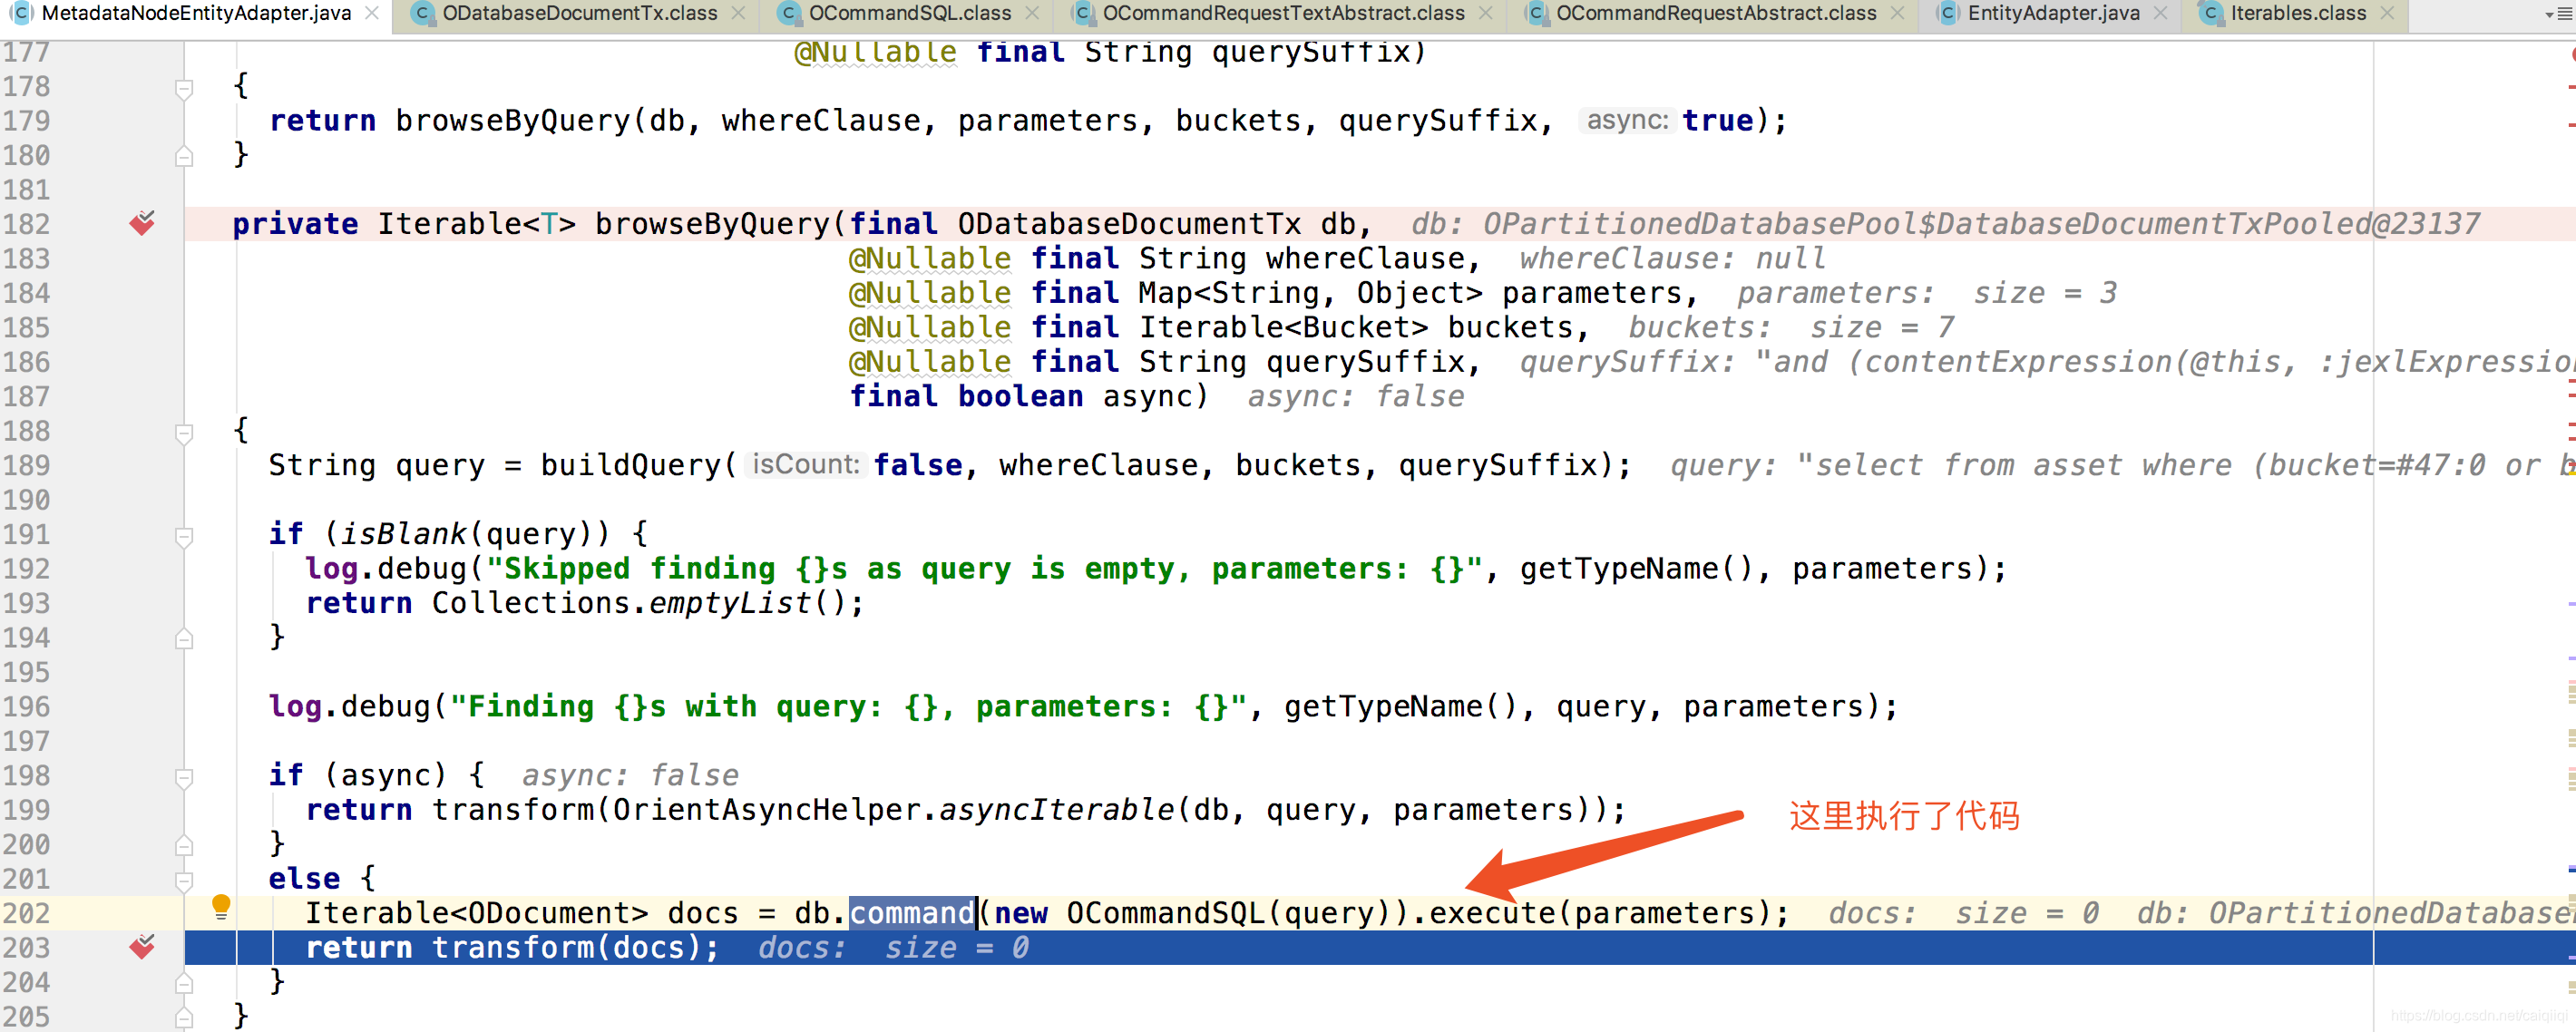Click 'isBlank' on line 191
2576x1032 pixels.
coord(404,534)
